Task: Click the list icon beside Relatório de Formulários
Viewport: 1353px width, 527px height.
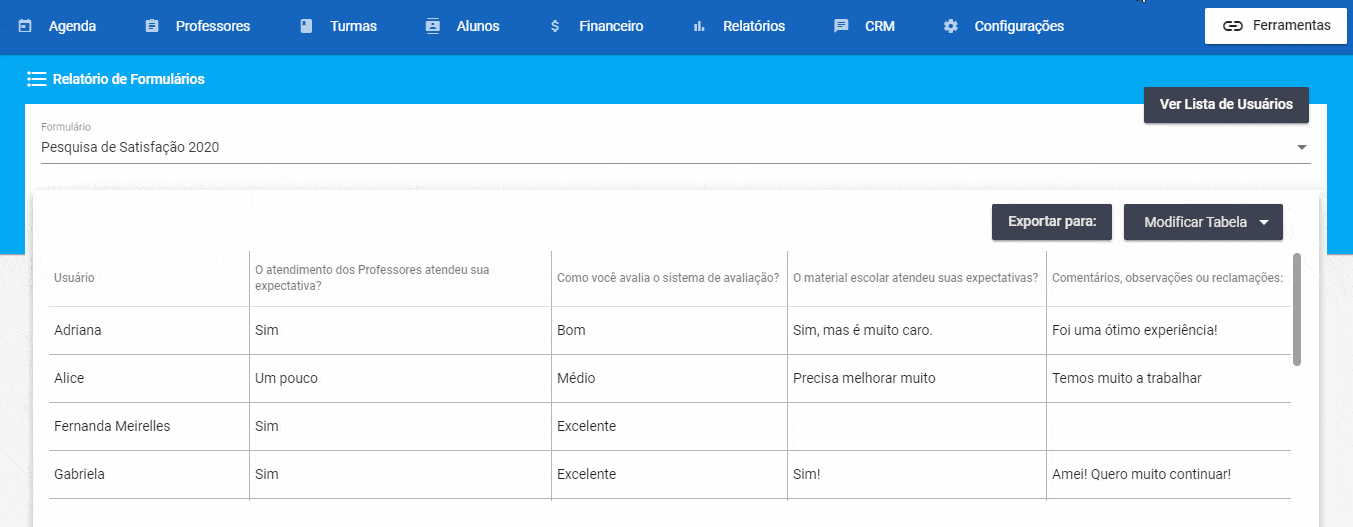Action: [37, 79]
